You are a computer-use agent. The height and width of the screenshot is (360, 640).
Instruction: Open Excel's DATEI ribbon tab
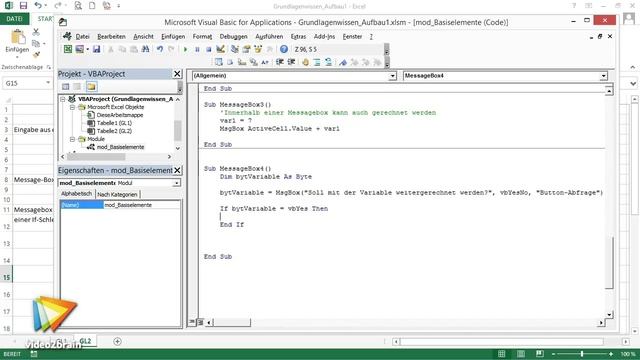click(14, 19)
